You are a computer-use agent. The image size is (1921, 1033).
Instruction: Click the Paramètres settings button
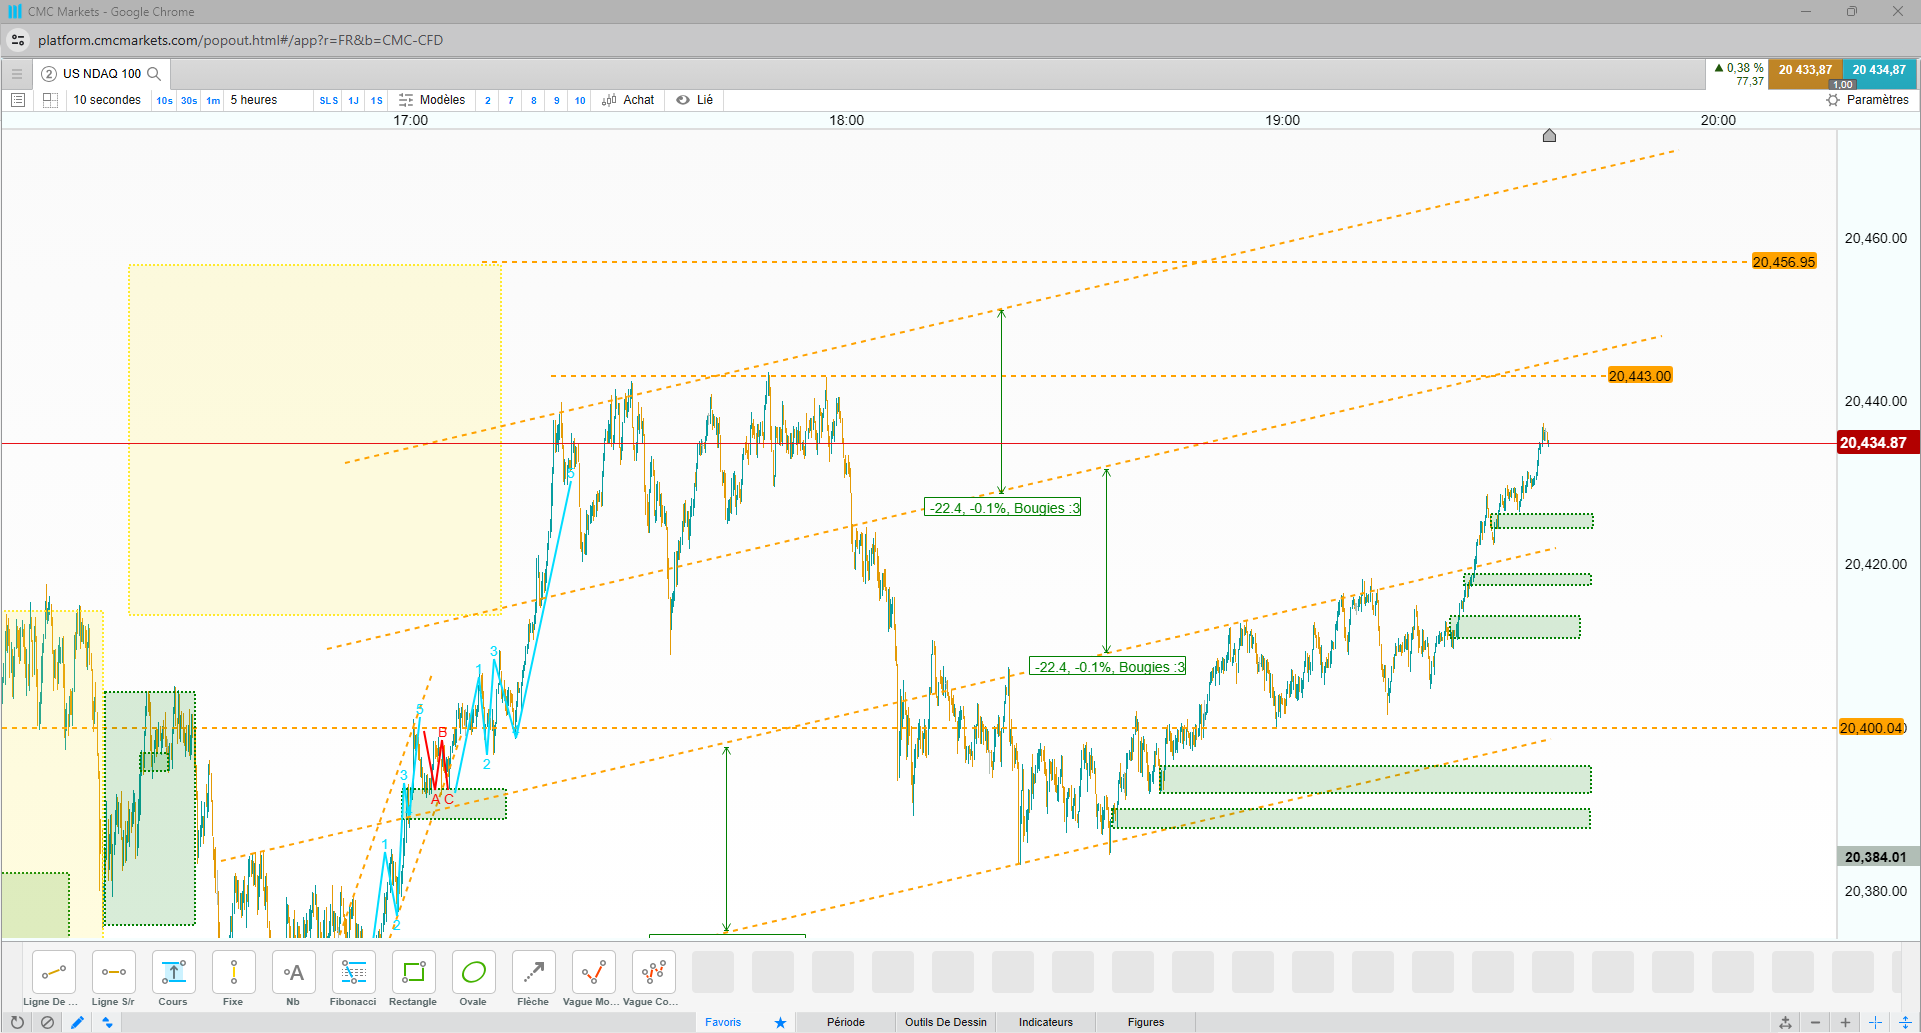point(1868,100)
